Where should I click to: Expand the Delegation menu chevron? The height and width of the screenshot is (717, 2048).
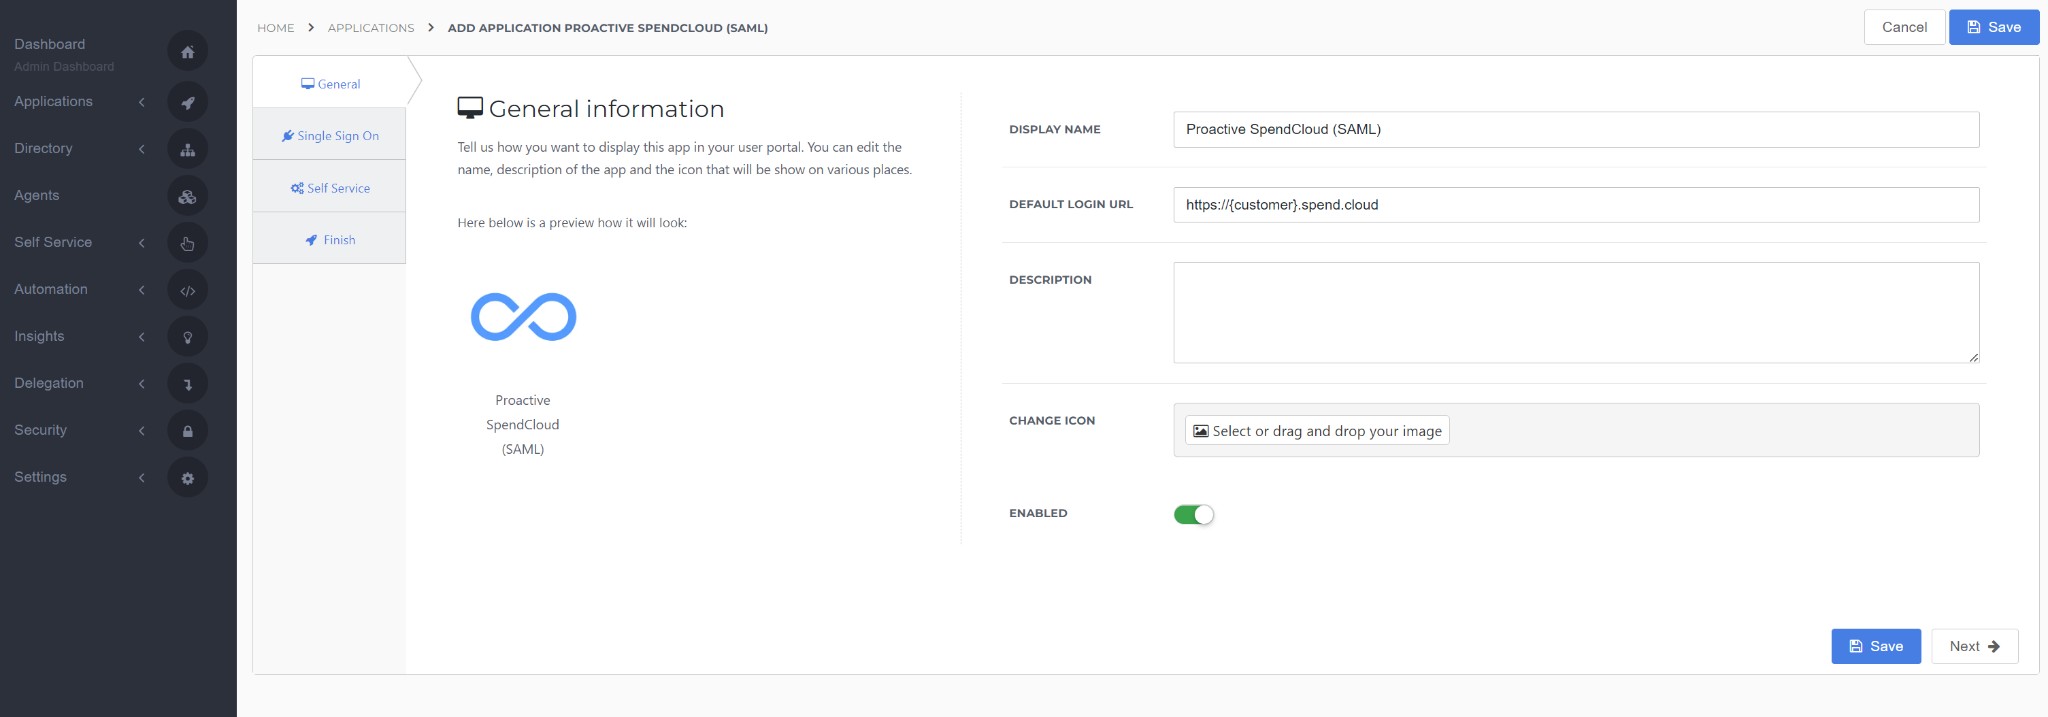[142, 384]
